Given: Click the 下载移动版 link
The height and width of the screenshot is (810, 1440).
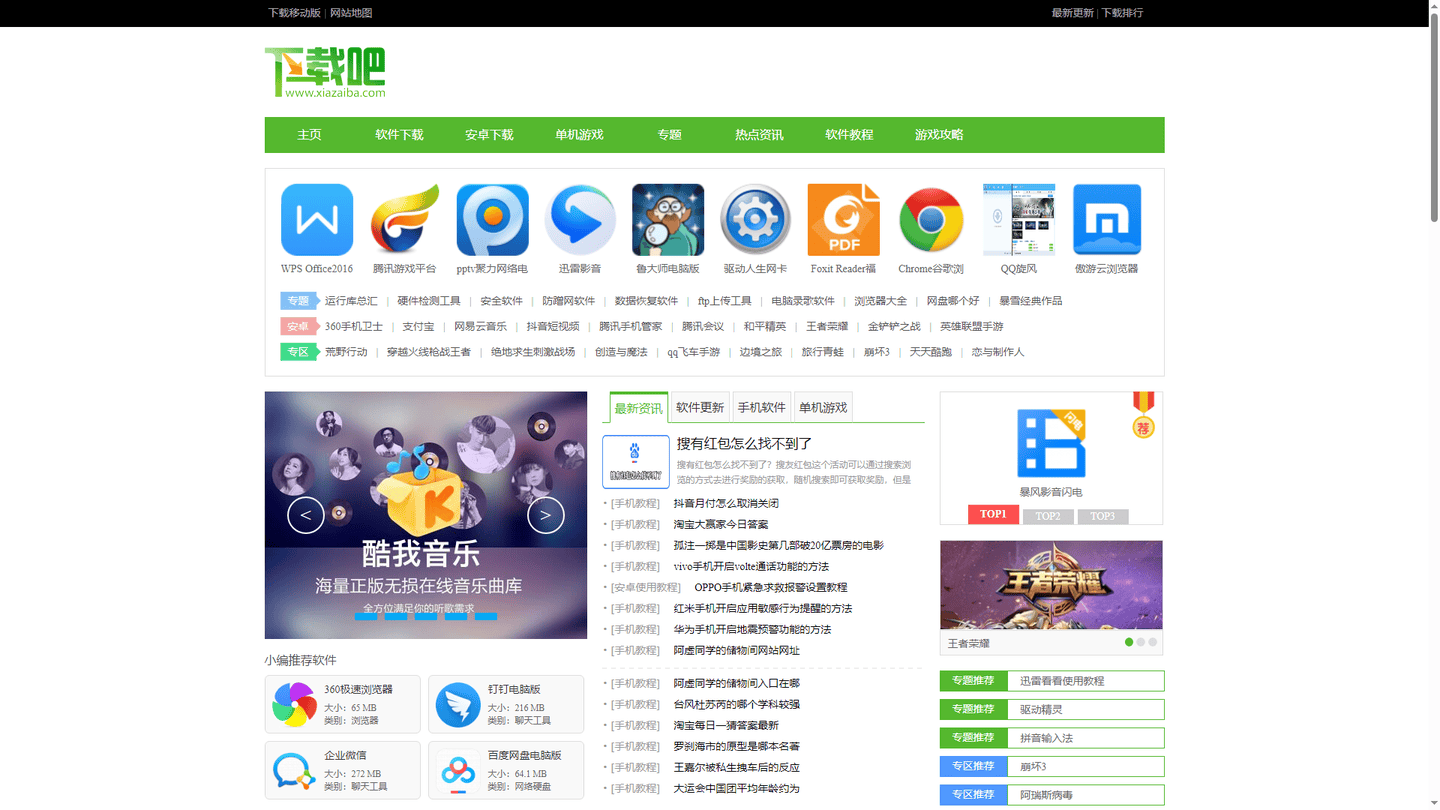Looking at the screenshot, I should click(294, 13).
